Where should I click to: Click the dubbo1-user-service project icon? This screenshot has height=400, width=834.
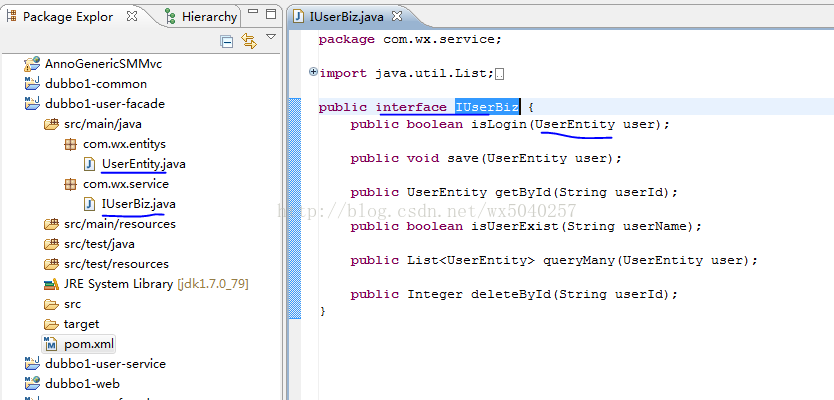click(32, 364)
